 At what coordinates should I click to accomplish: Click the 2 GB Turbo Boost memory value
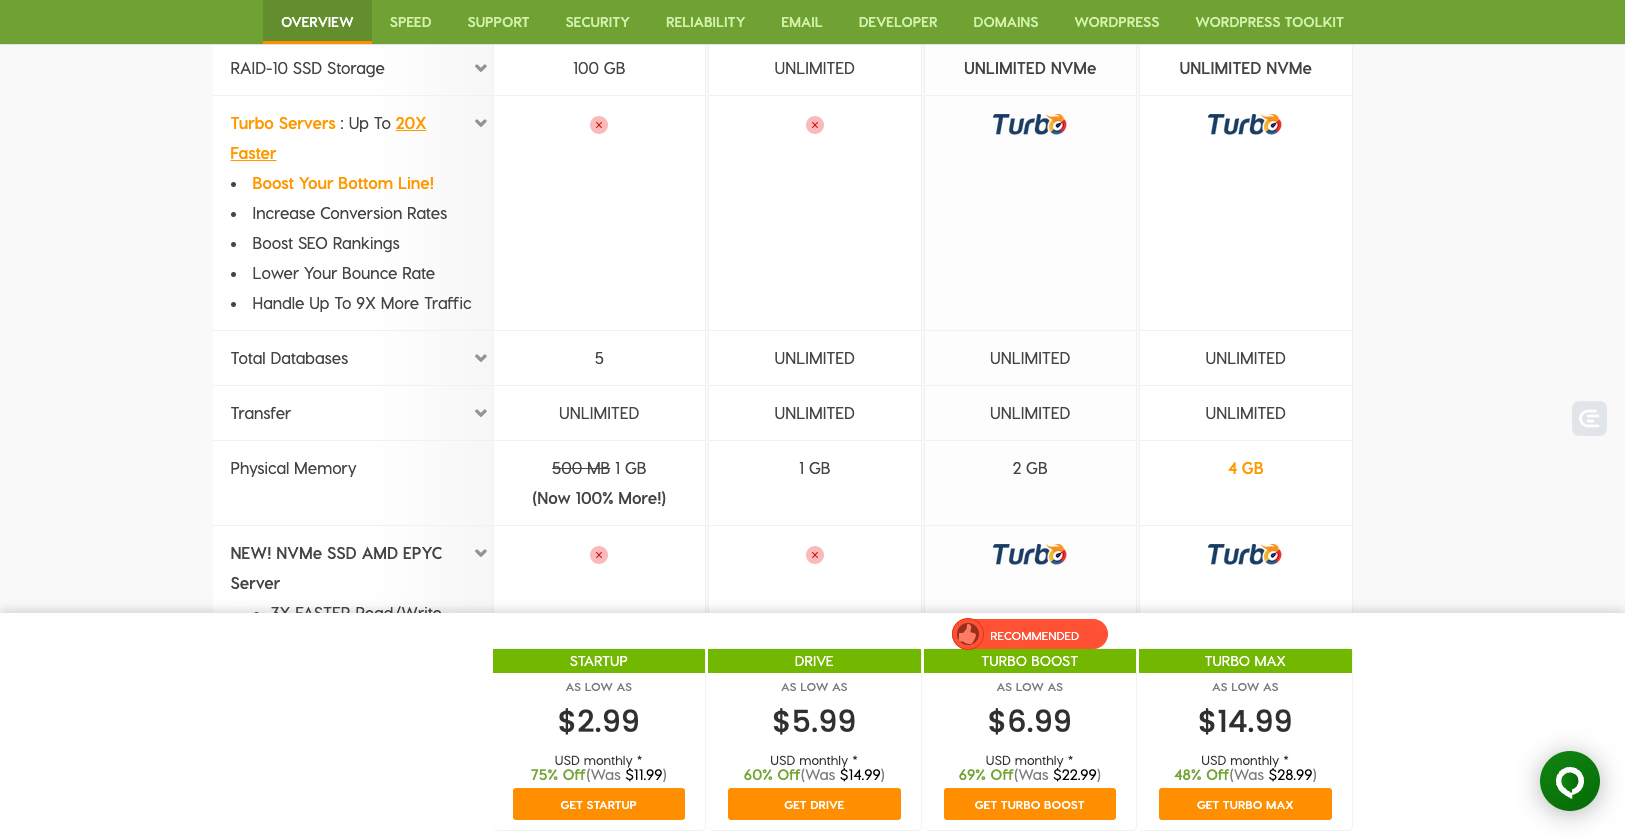point(1030,468)
